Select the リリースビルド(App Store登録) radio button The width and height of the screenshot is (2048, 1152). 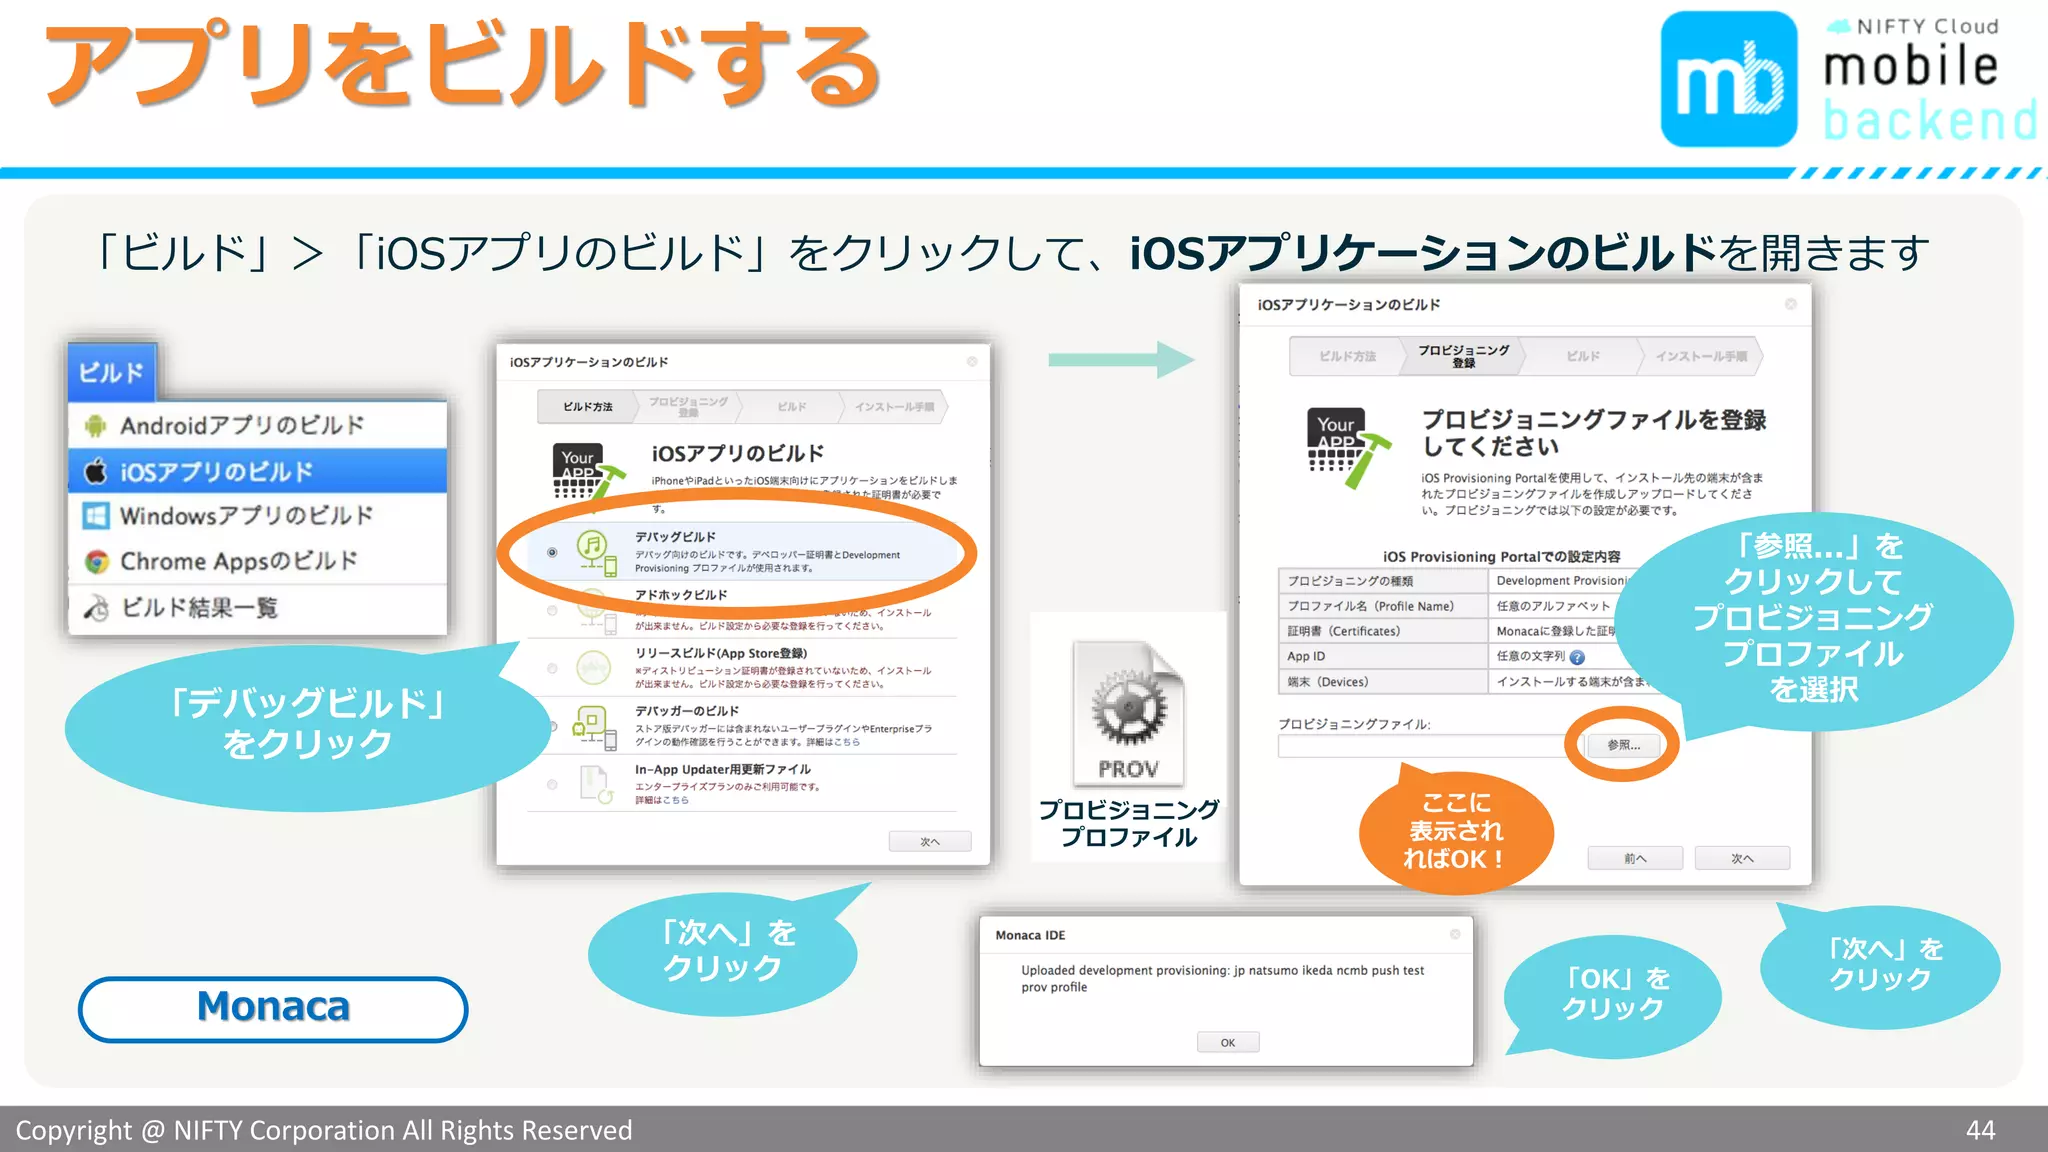tap(552, 668)
